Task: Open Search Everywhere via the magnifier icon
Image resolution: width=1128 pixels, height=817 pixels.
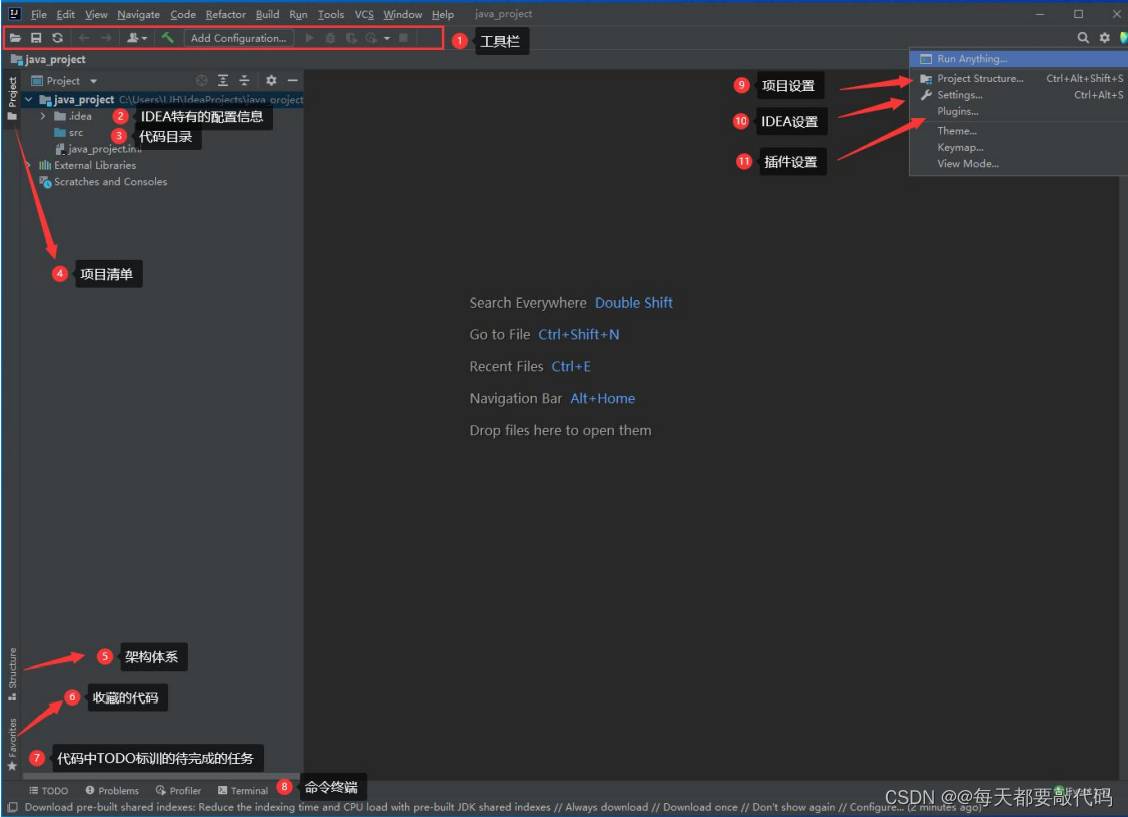Action: (x=1083, y=37)
